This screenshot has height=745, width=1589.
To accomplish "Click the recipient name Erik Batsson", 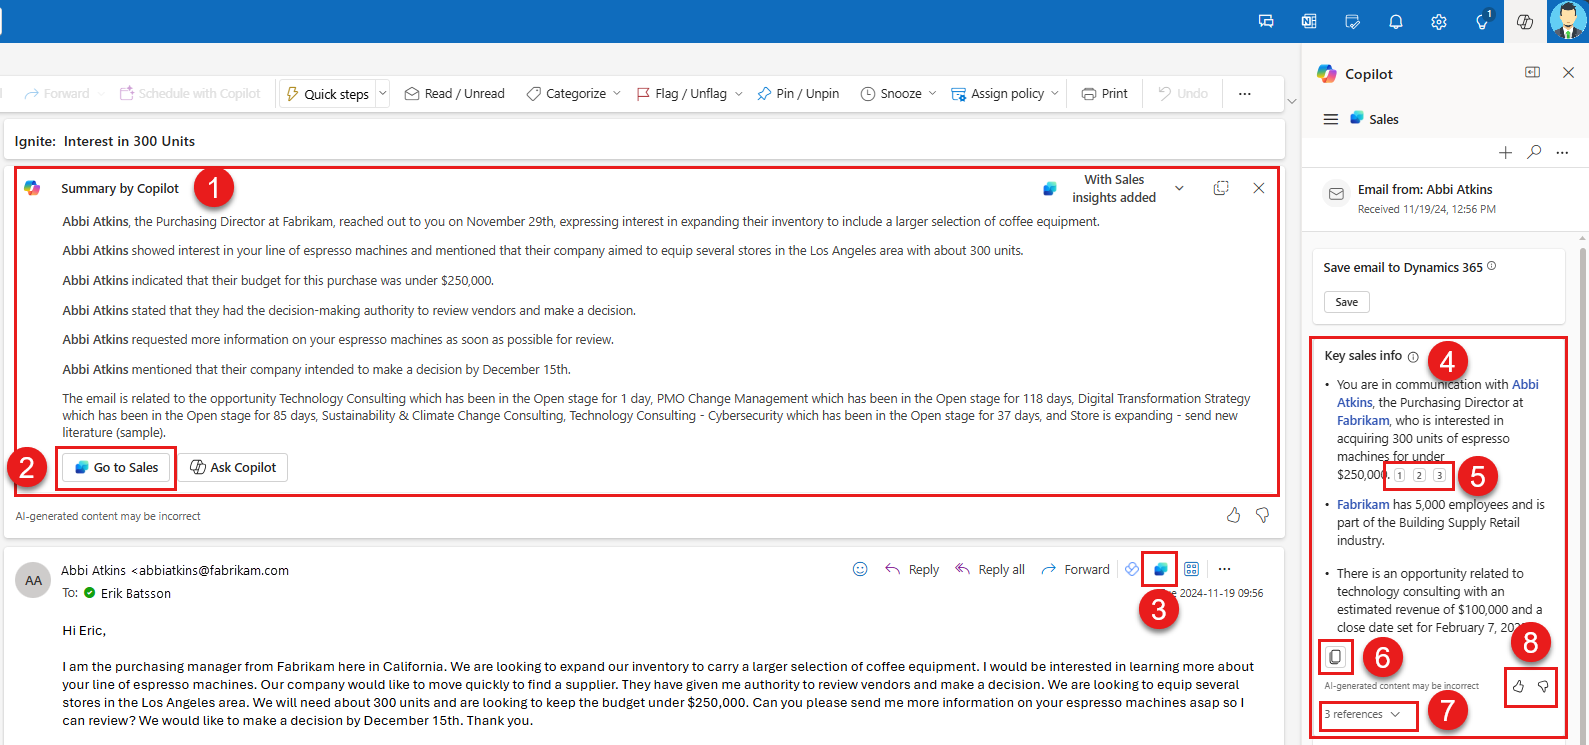I will 136,593.
